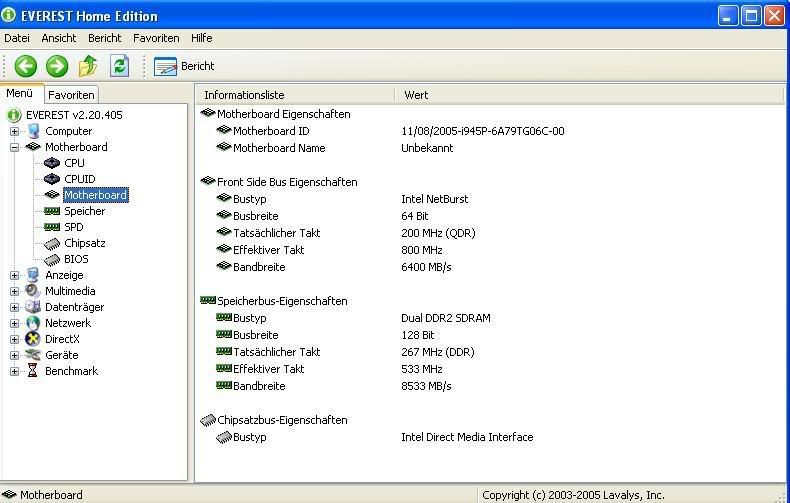Screen dimensions: 790x503
Task: Open the Hilfe menu
Action: pyautogui.click(x=202, y=38)
